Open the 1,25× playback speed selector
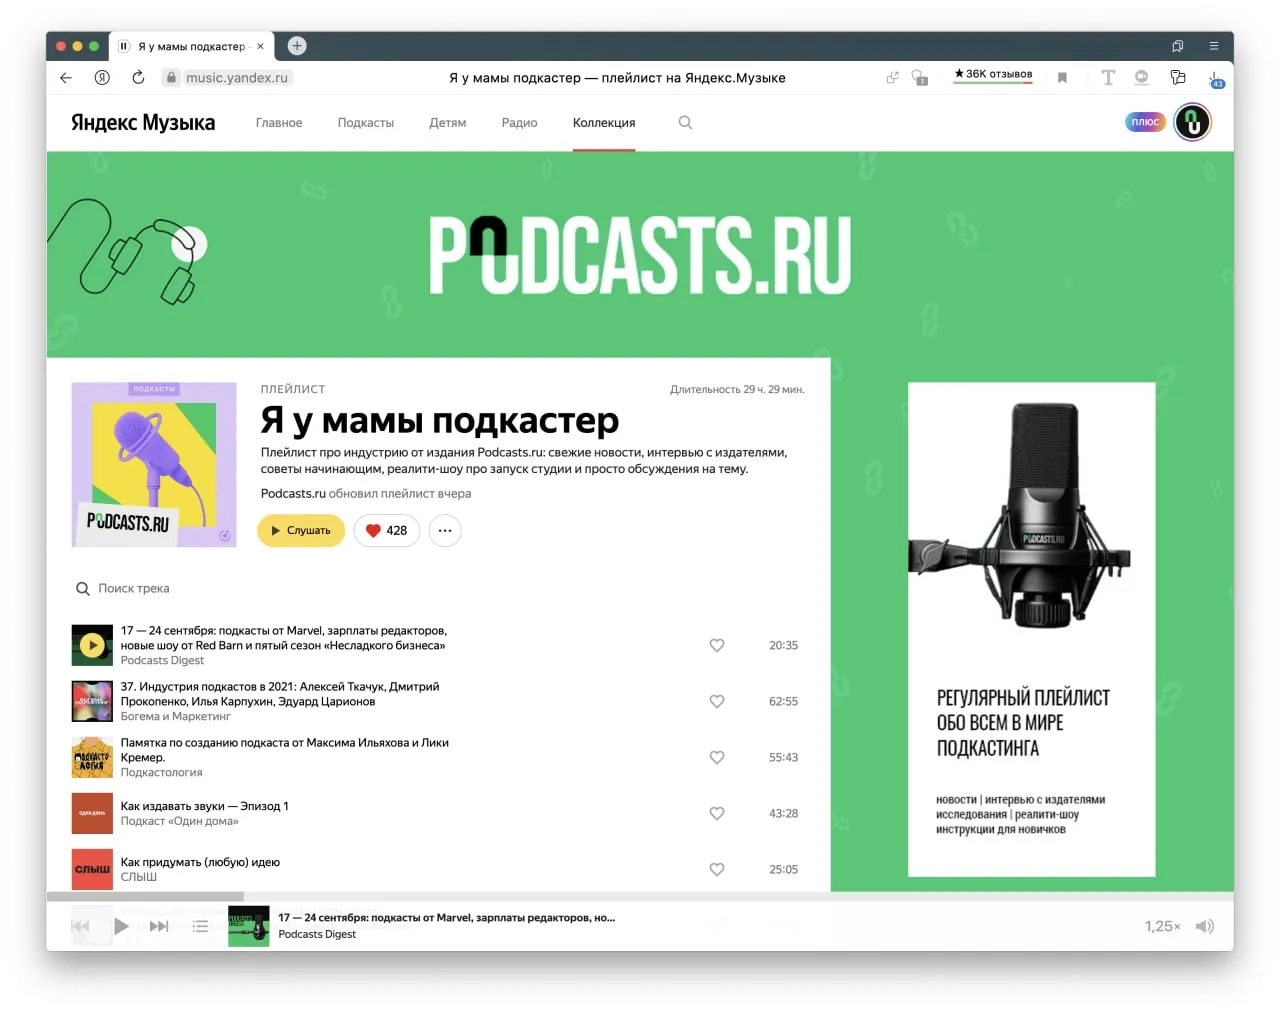Image resolution: width=1280 pixels, height=1012 pixels. tap(1162, 927)
